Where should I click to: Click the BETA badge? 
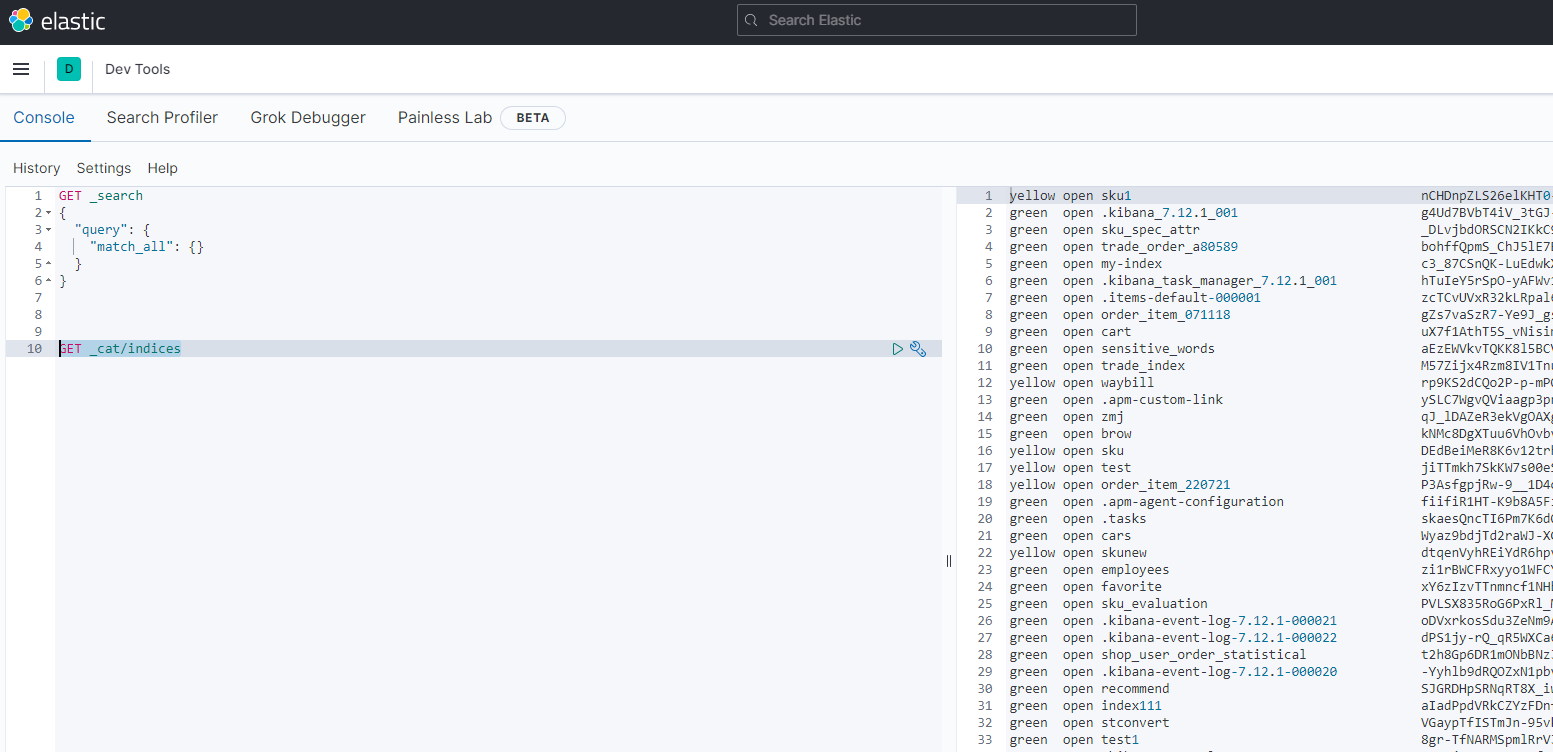tap(533, 118)
